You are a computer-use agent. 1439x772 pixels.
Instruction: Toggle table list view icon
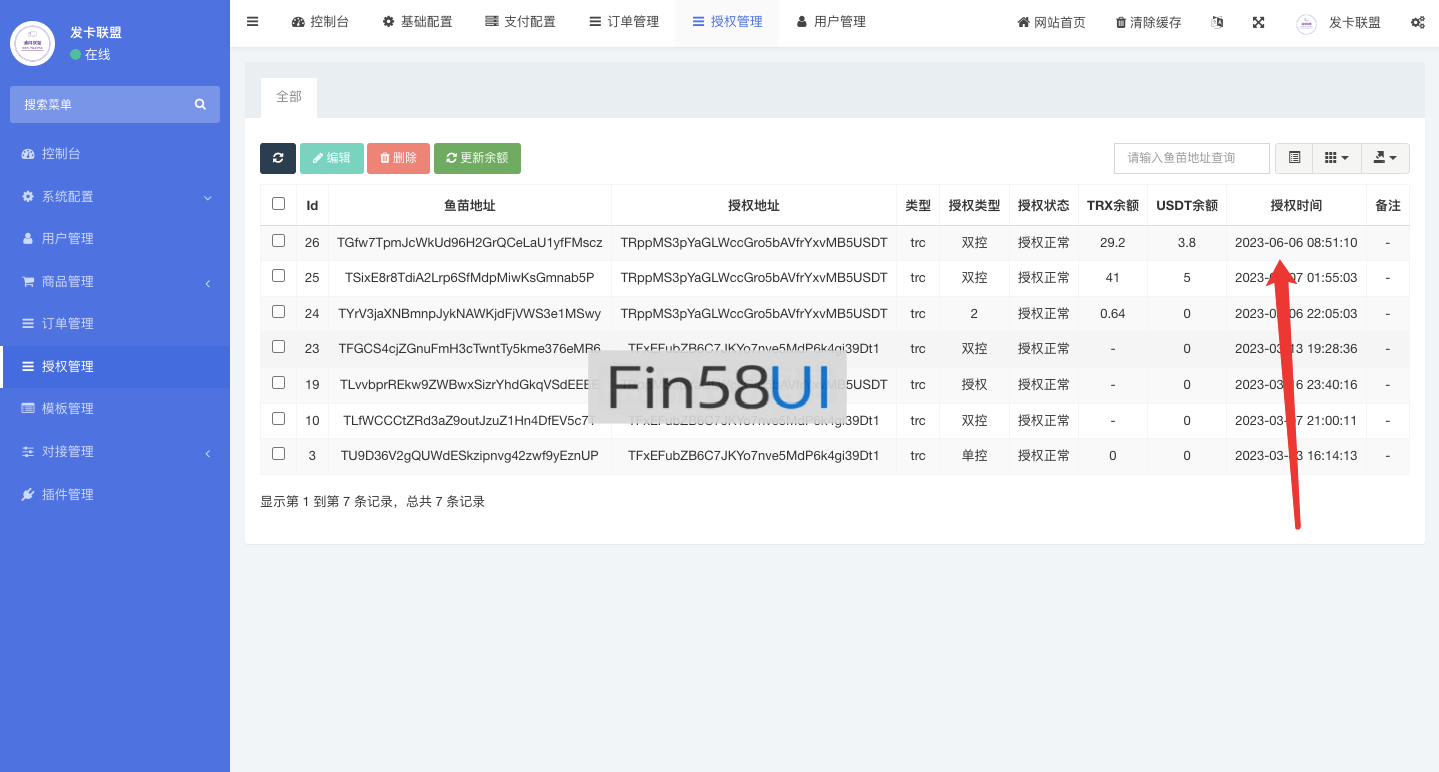(1294, 158)
